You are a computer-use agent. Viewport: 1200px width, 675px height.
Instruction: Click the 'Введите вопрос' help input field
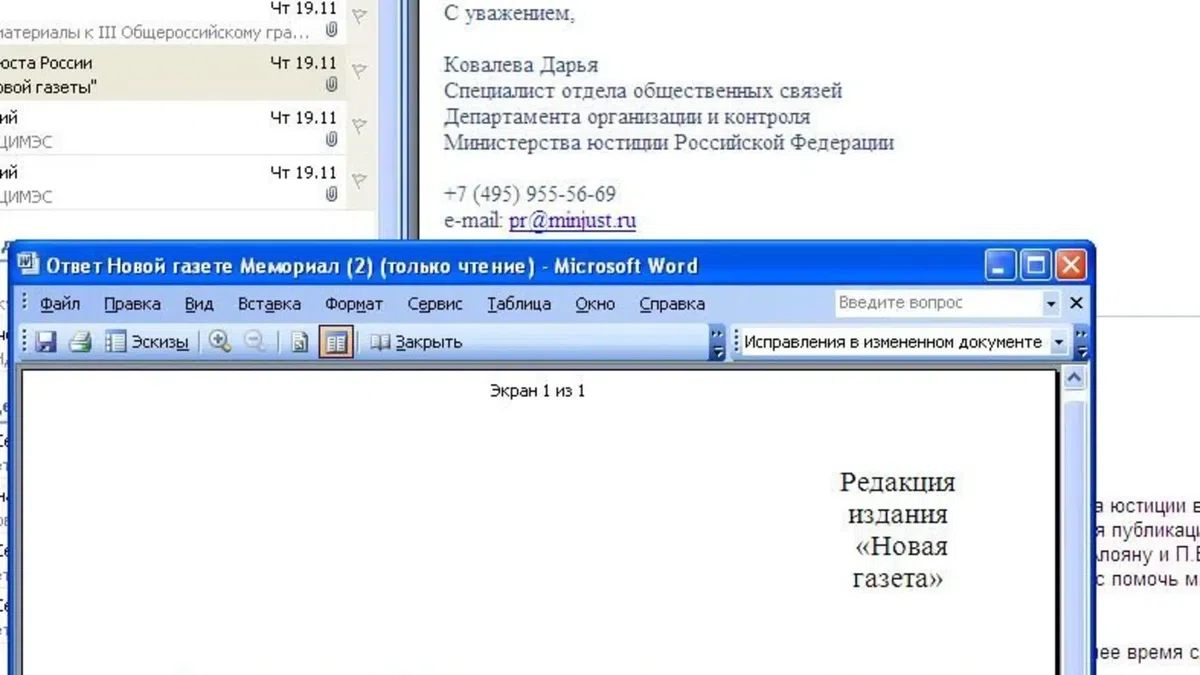(x=936, y=303)
